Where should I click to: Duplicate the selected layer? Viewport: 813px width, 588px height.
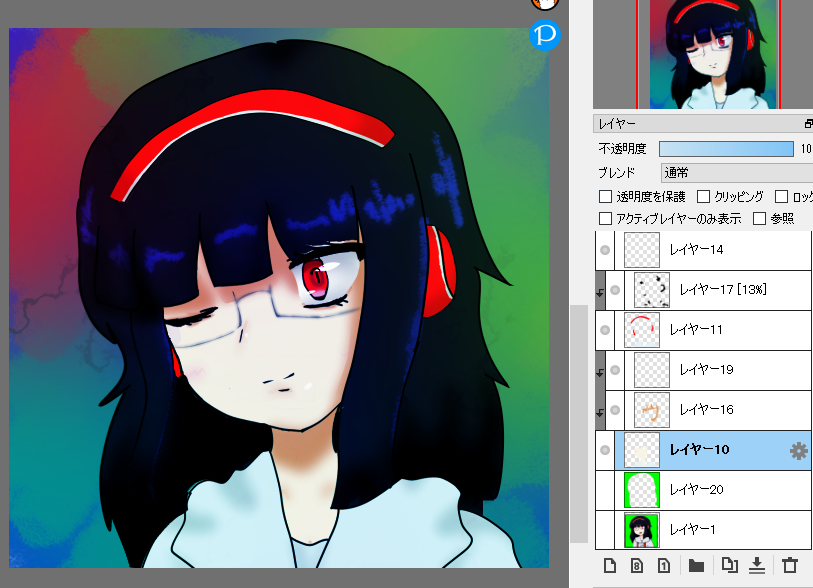(730, 565)
